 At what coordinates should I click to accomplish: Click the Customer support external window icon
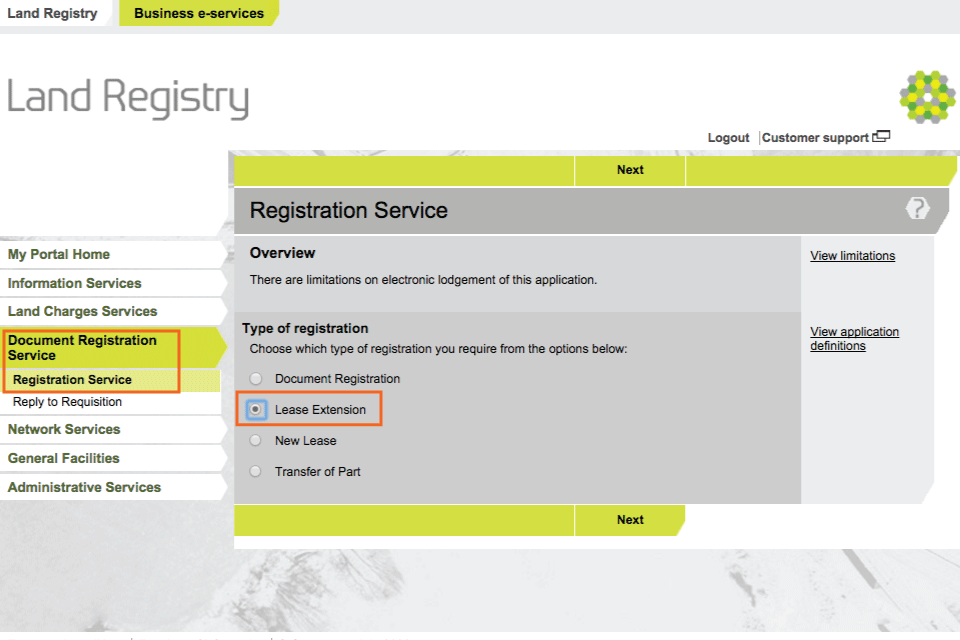click(881, 136)
